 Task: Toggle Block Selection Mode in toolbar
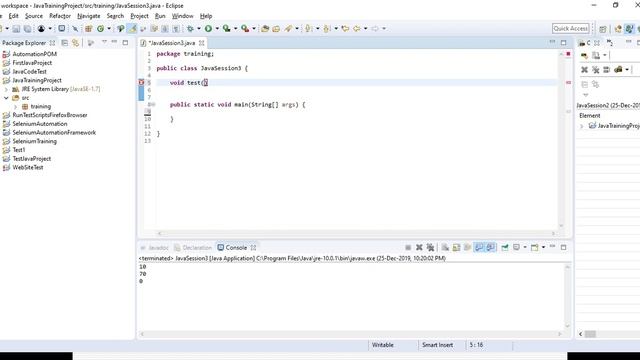tap(165, 29)
